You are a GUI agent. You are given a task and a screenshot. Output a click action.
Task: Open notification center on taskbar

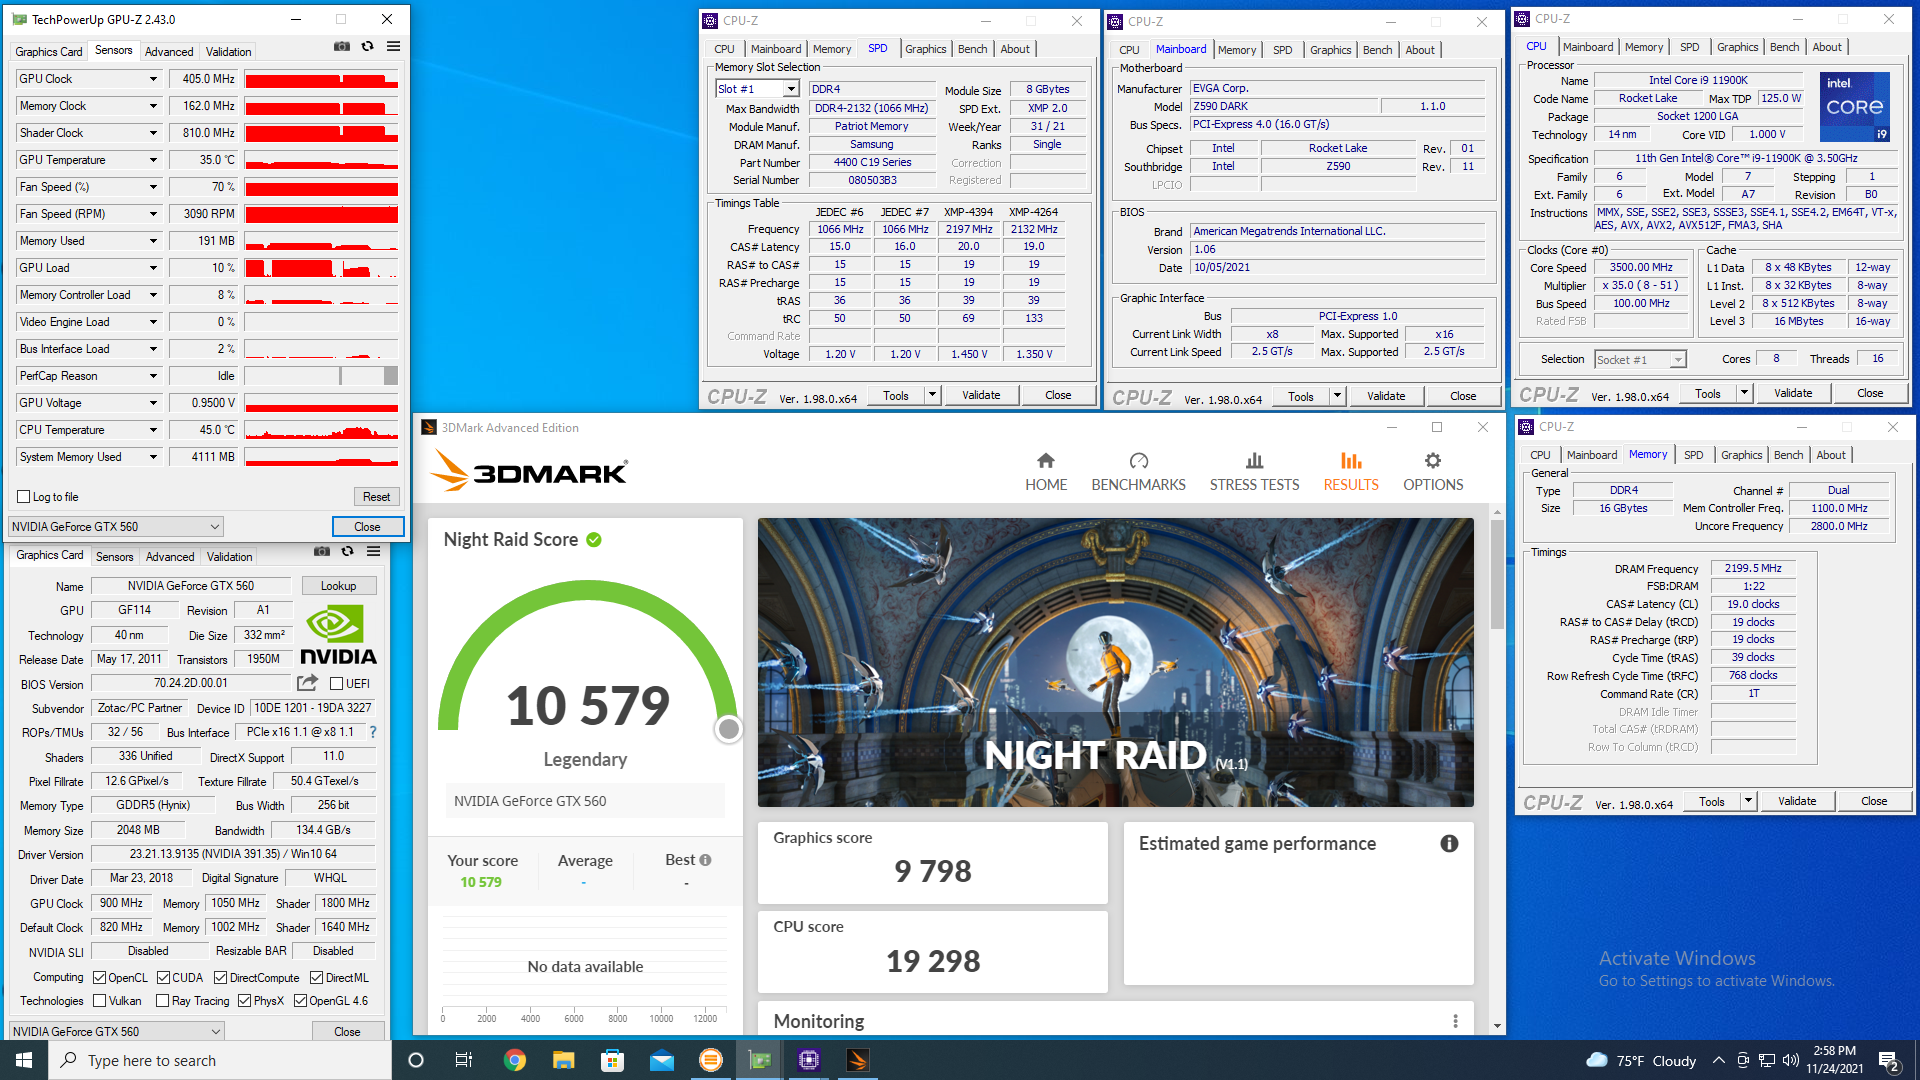pyautogui.click(x=1889, y=1060)
